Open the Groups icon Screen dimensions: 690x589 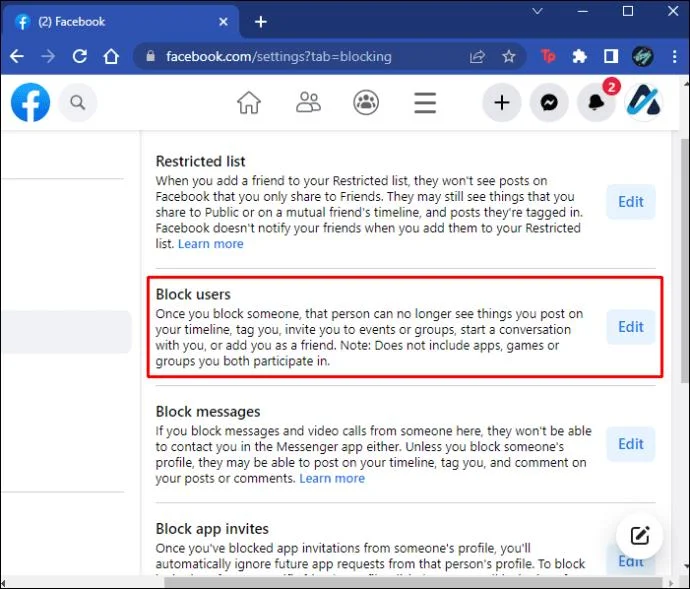[366, 103]
